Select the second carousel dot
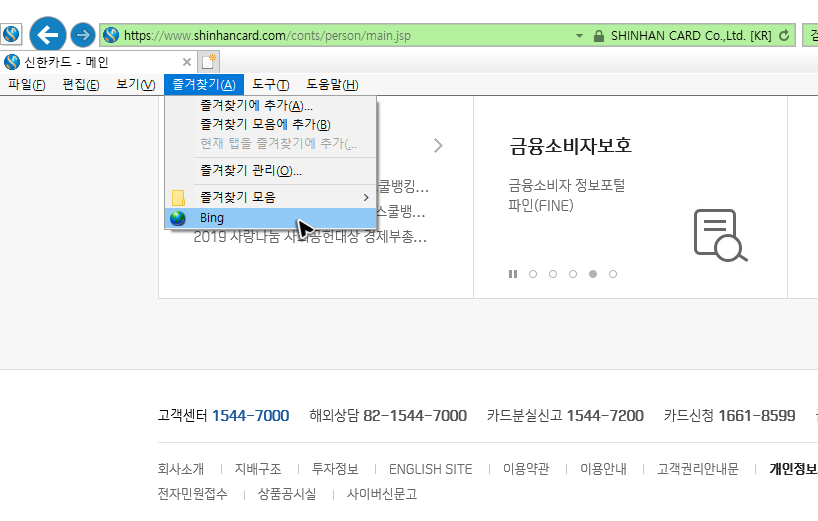Viewport: 818px width, 521px height. [x=553, y=274]
